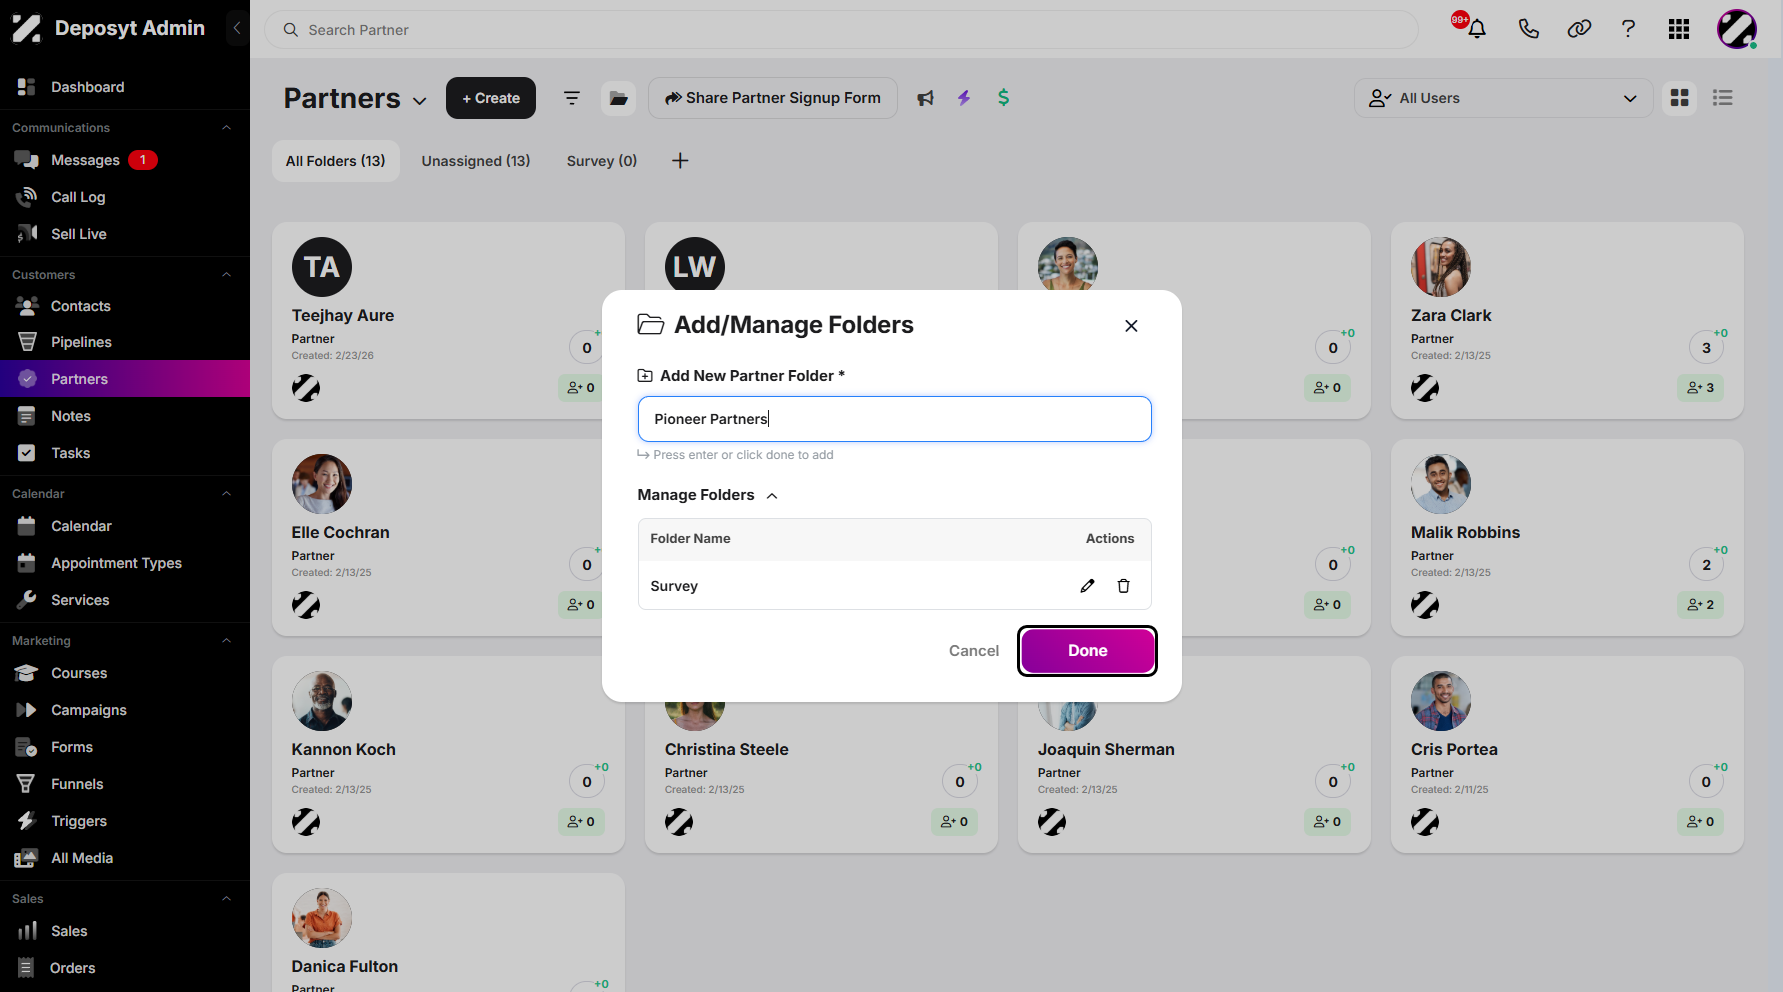Click the purple lightning bolt icon
The width and height of the screenshot is (1783, 992).
pos(964,98)
